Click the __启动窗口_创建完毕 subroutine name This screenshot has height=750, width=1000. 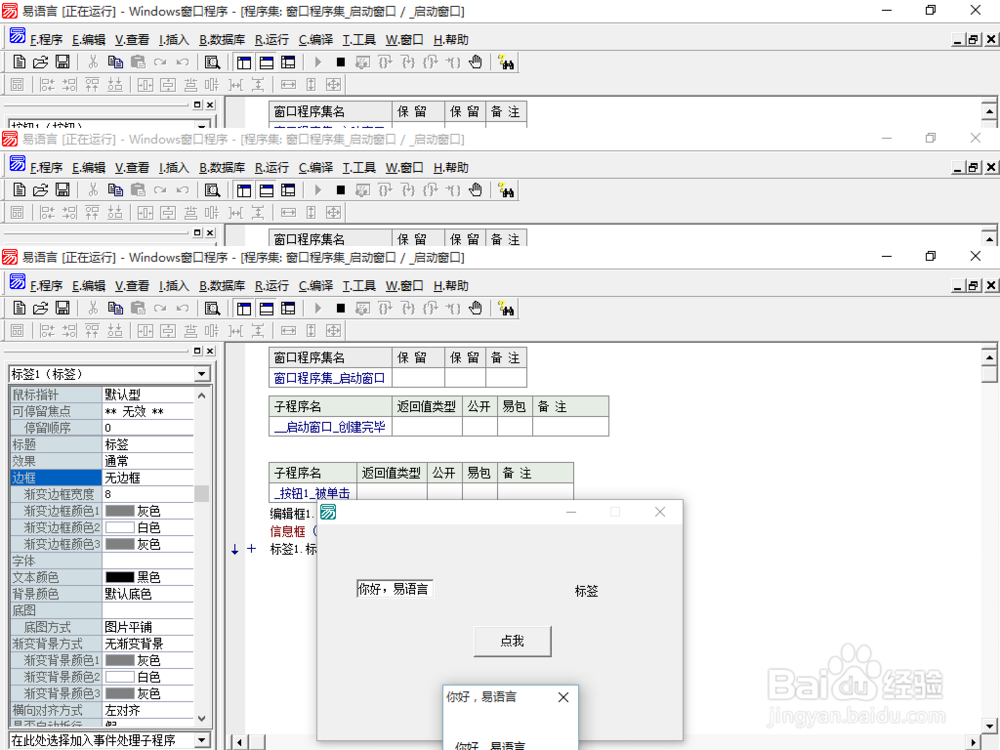[329, 427]
